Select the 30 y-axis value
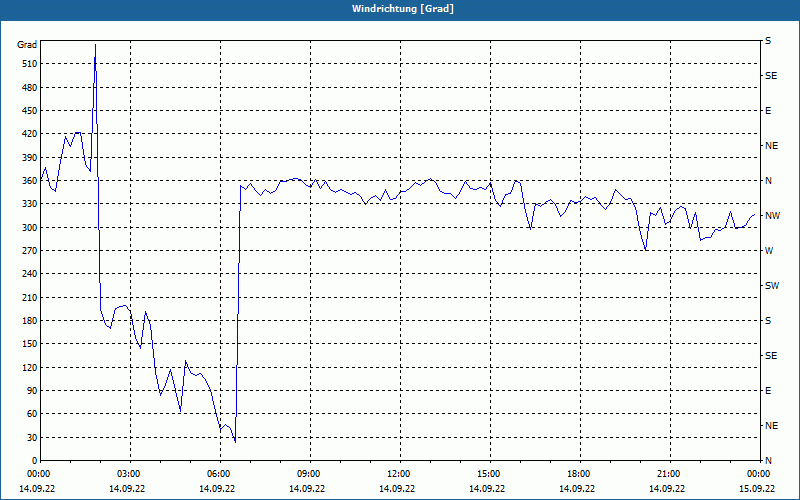Screen dimensions: 800x500 coord(32,437)
